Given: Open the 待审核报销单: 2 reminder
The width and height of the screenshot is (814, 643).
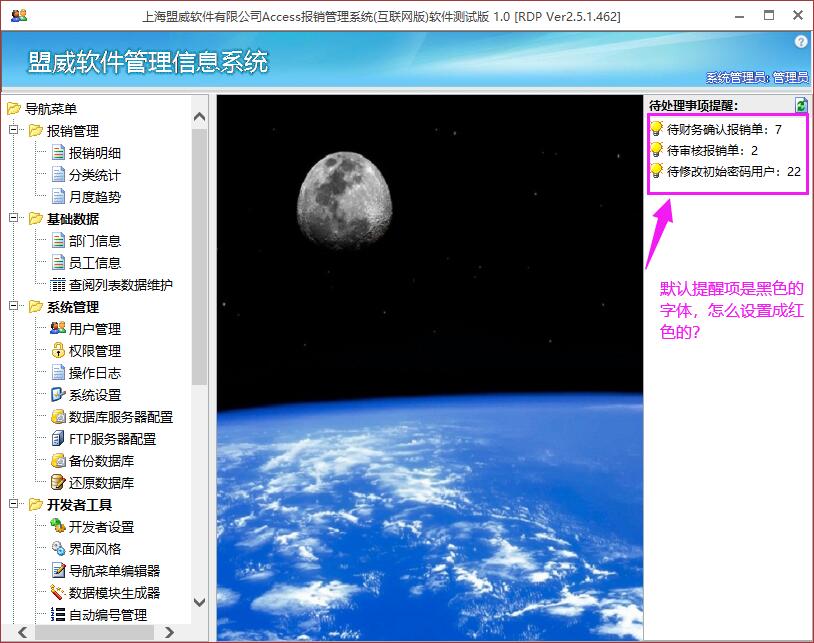Looking at the screenshot, I should point(712,151).
